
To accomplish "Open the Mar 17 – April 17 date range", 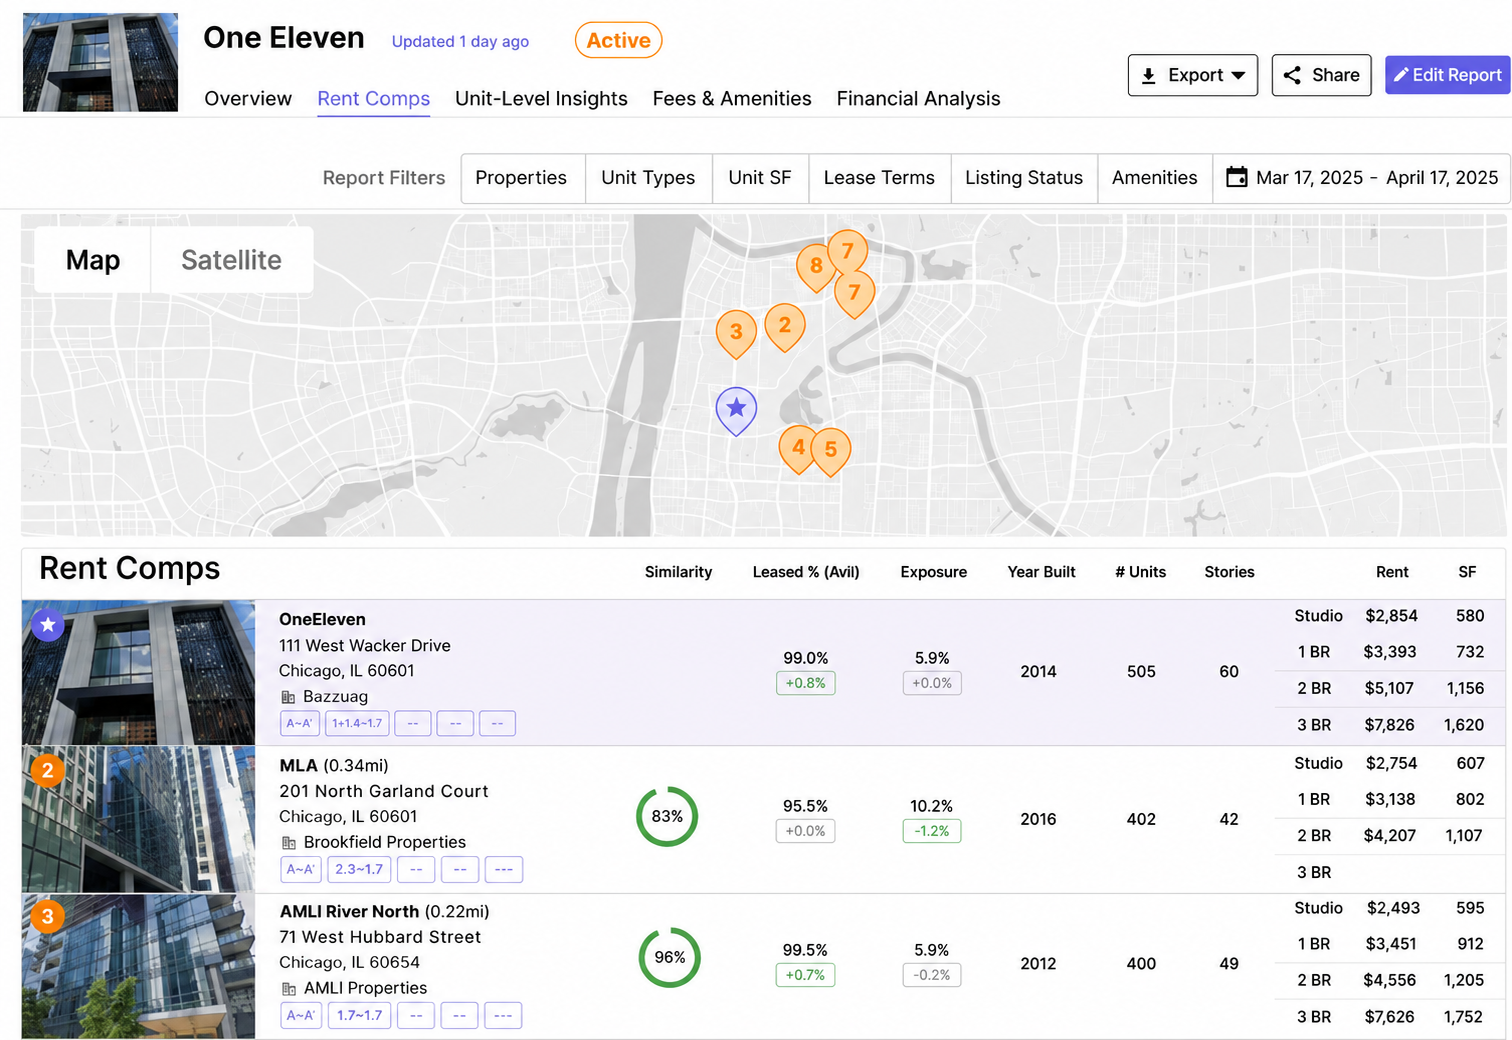I will [x=1361, y=178].
